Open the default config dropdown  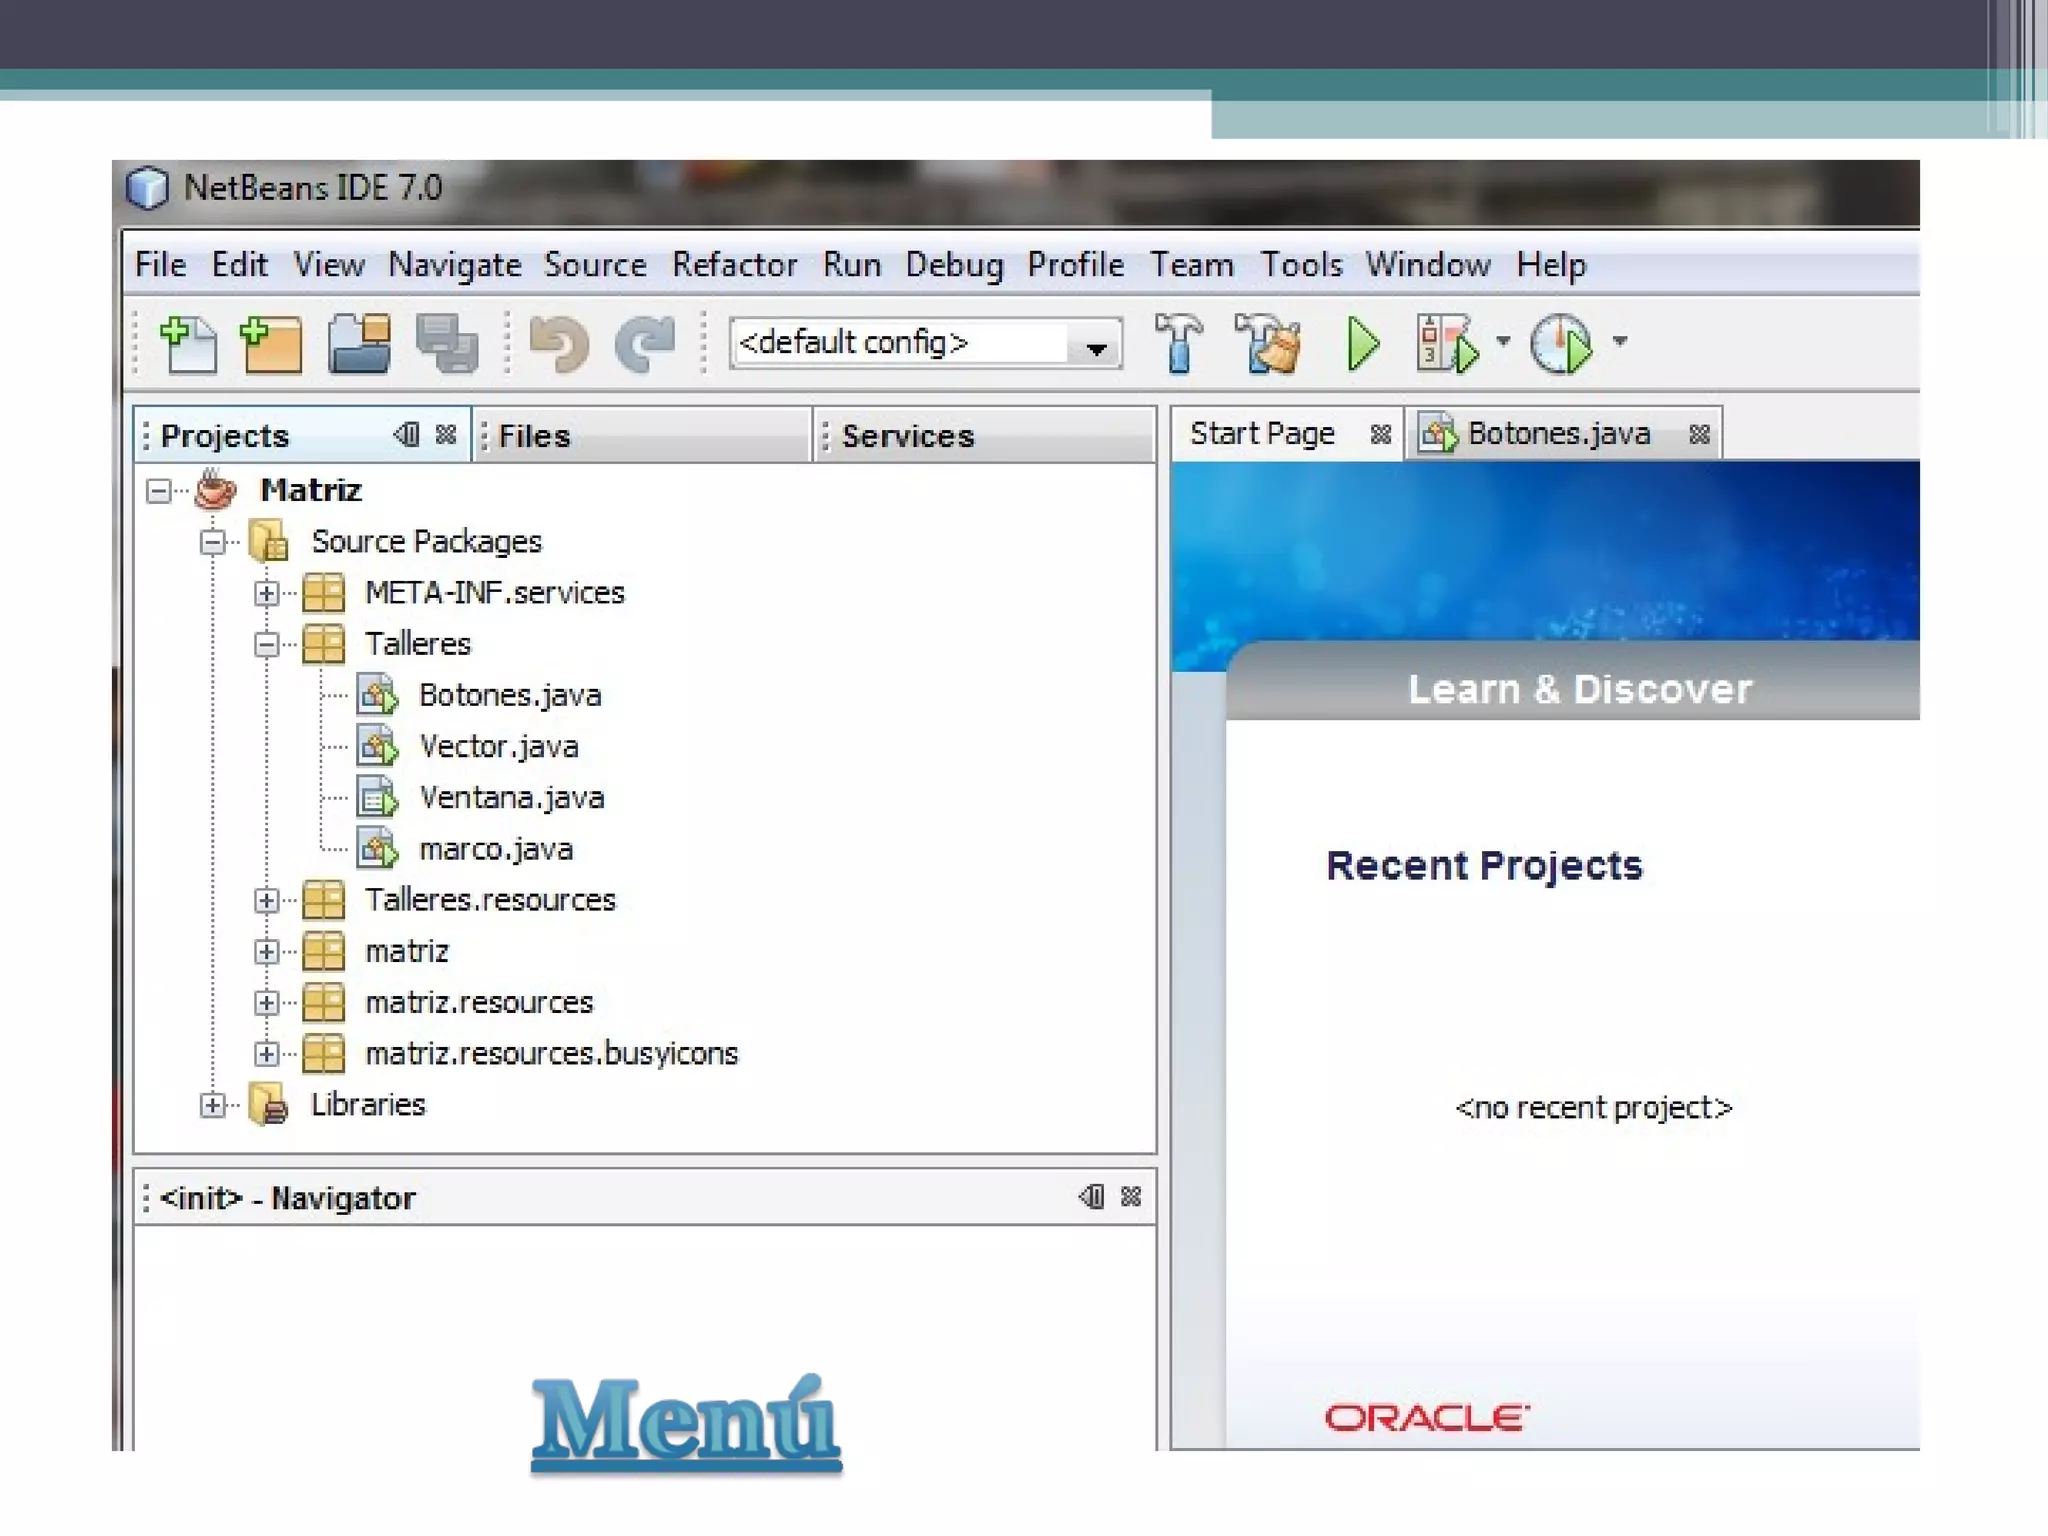[1096, 346]
